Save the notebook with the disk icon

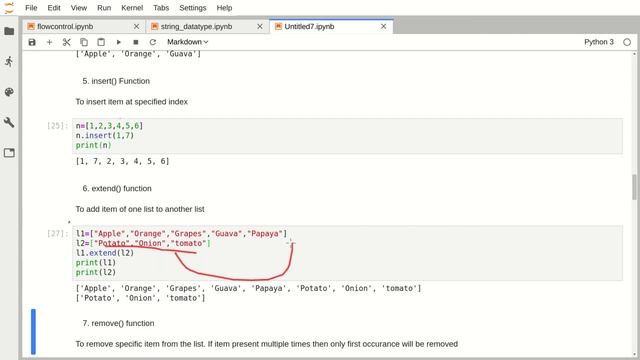pos(32,42)
